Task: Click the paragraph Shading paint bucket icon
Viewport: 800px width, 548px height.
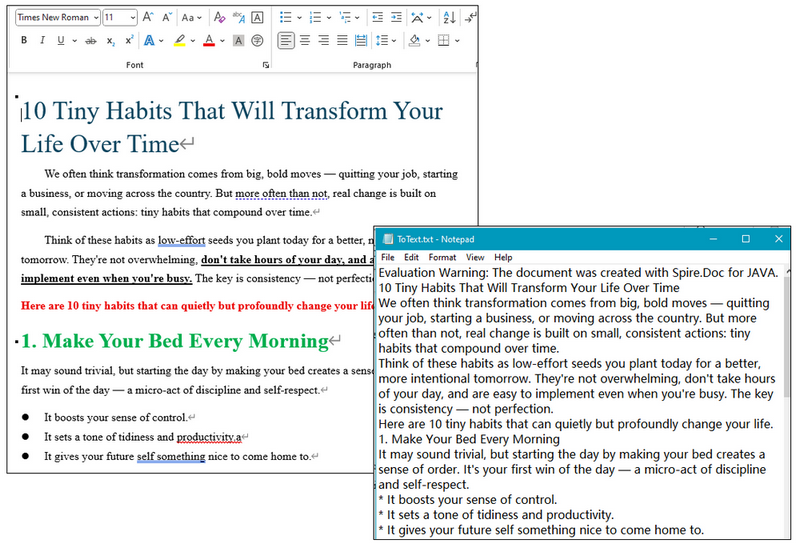Action: point(415,40)
